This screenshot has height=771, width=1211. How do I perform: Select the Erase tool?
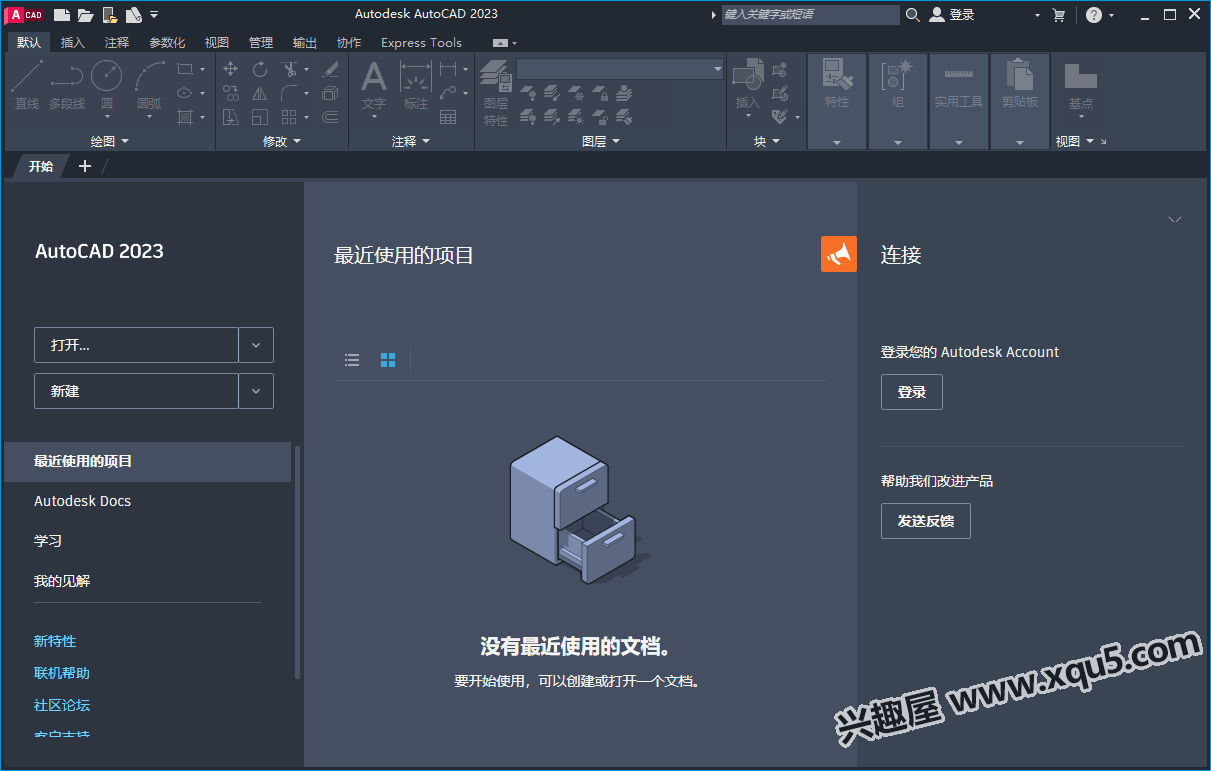(331, 69)
